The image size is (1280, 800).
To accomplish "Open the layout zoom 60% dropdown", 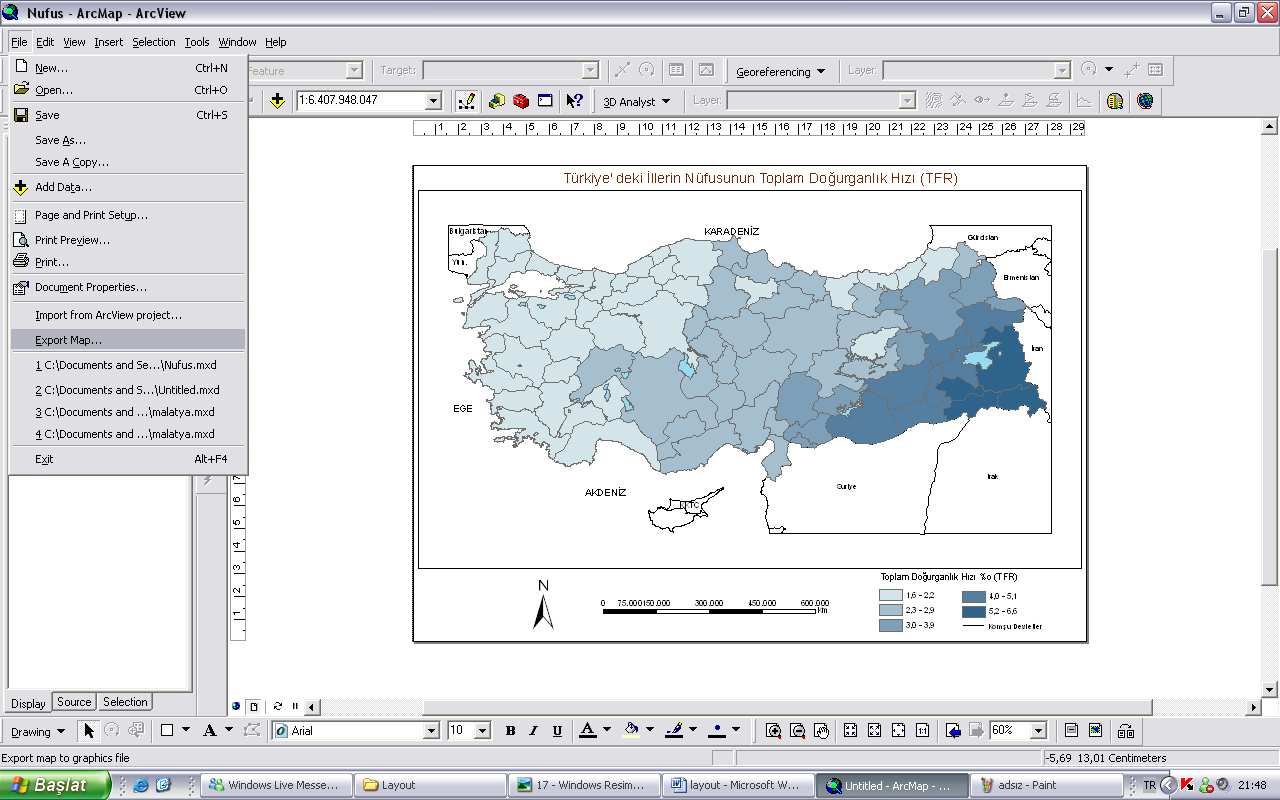I will pyautogui.click(x=1038, y=731).
